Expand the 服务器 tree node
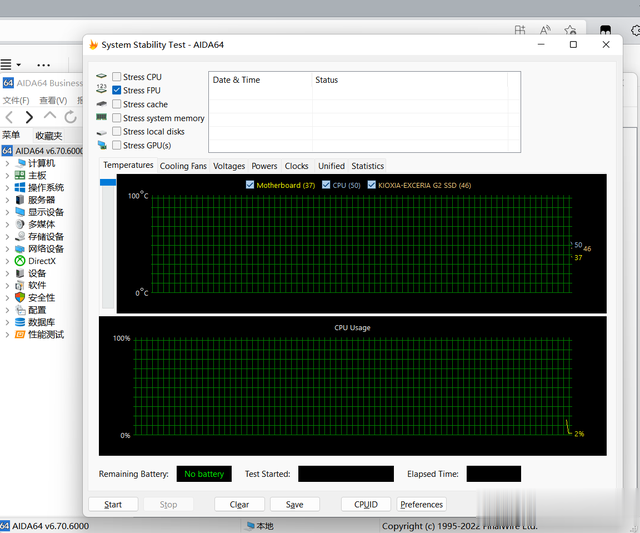Viewport: 640px width, 533px height. point(7,200)
